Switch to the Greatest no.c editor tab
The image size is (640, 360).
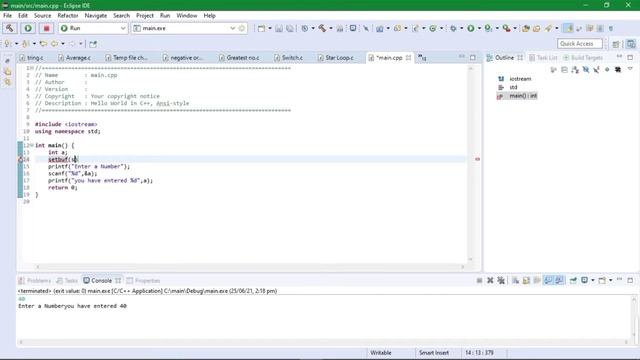point(239,58)
